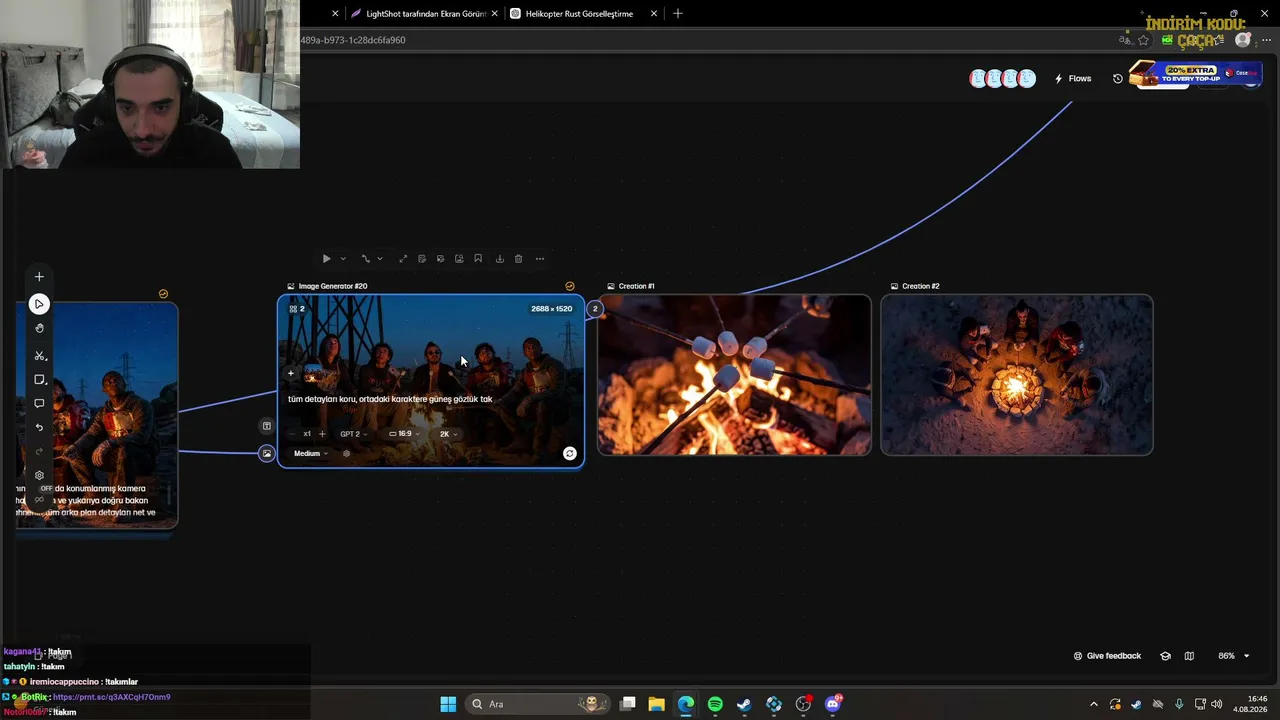Select the comment bubble tool
1280x720 pixels.
pyautogui.click(x=39, y=404)
